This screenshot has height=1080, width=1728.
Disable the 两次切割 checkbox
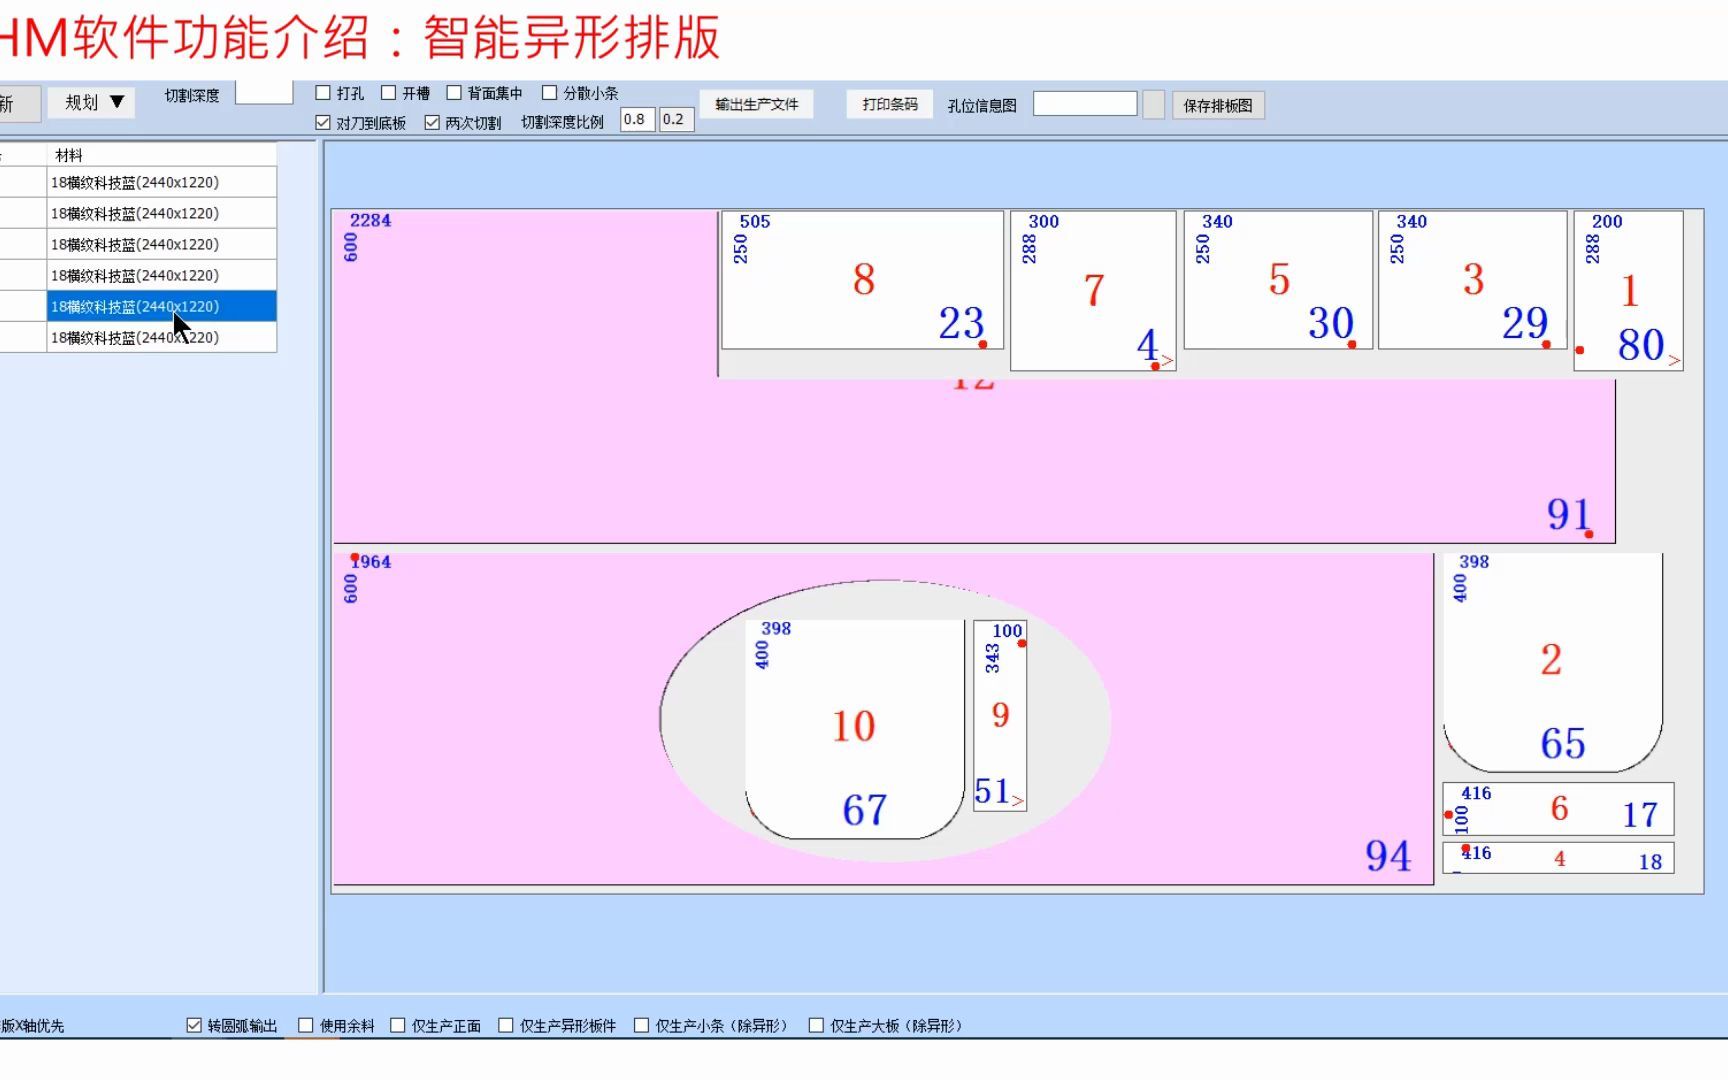pyautogui.click(x=432, y=121)
